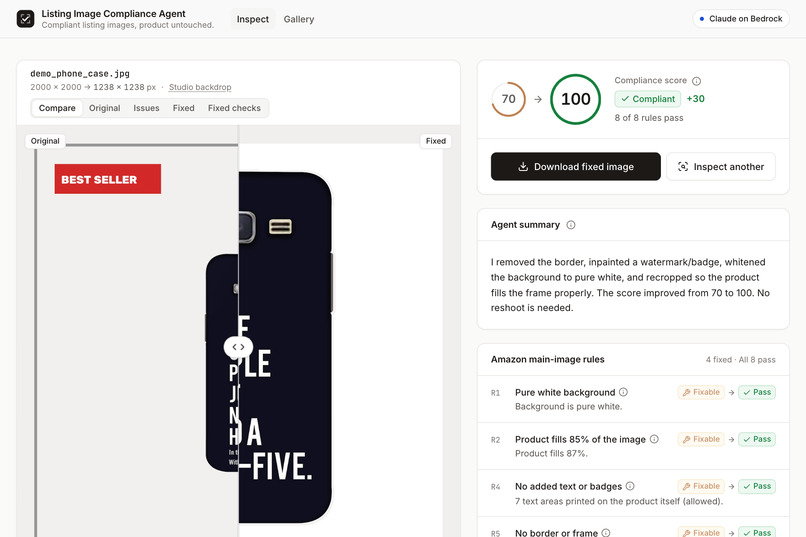Click the Pass badge in row R4

coord(757,486)
